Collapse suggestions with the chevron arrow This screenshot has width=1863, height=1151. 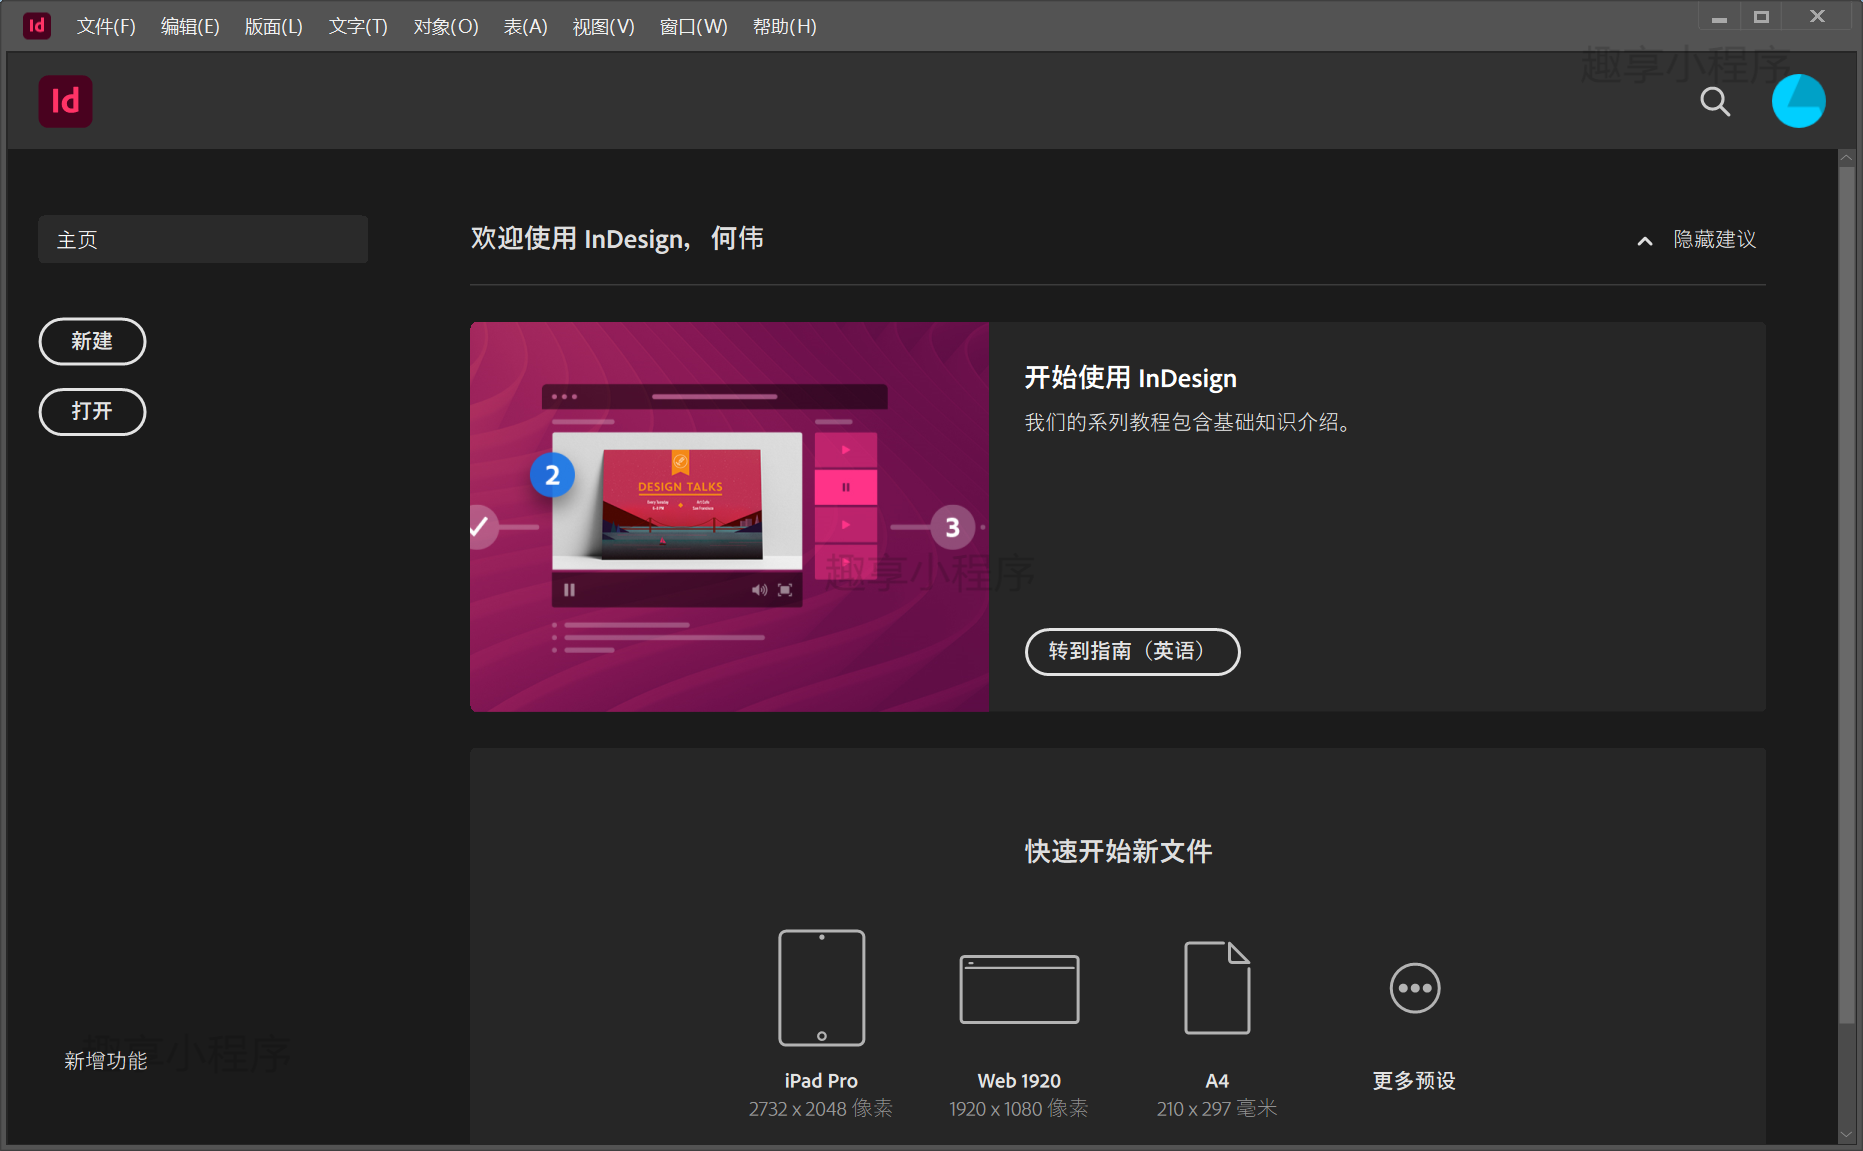point(1644,240)
